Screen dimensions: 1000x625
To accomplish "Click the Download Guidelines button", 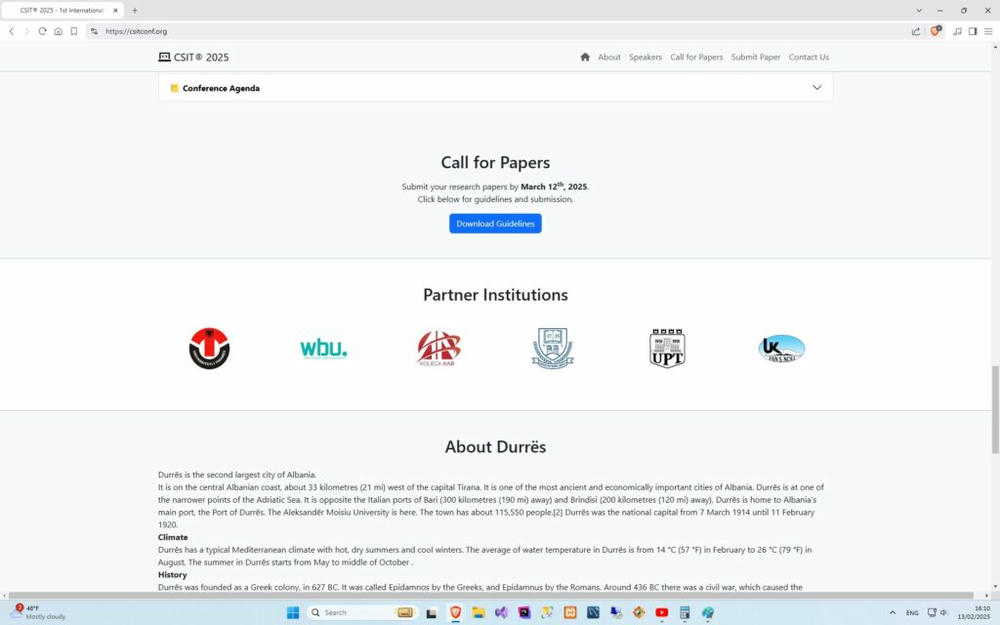I will (x=495, y=224).
